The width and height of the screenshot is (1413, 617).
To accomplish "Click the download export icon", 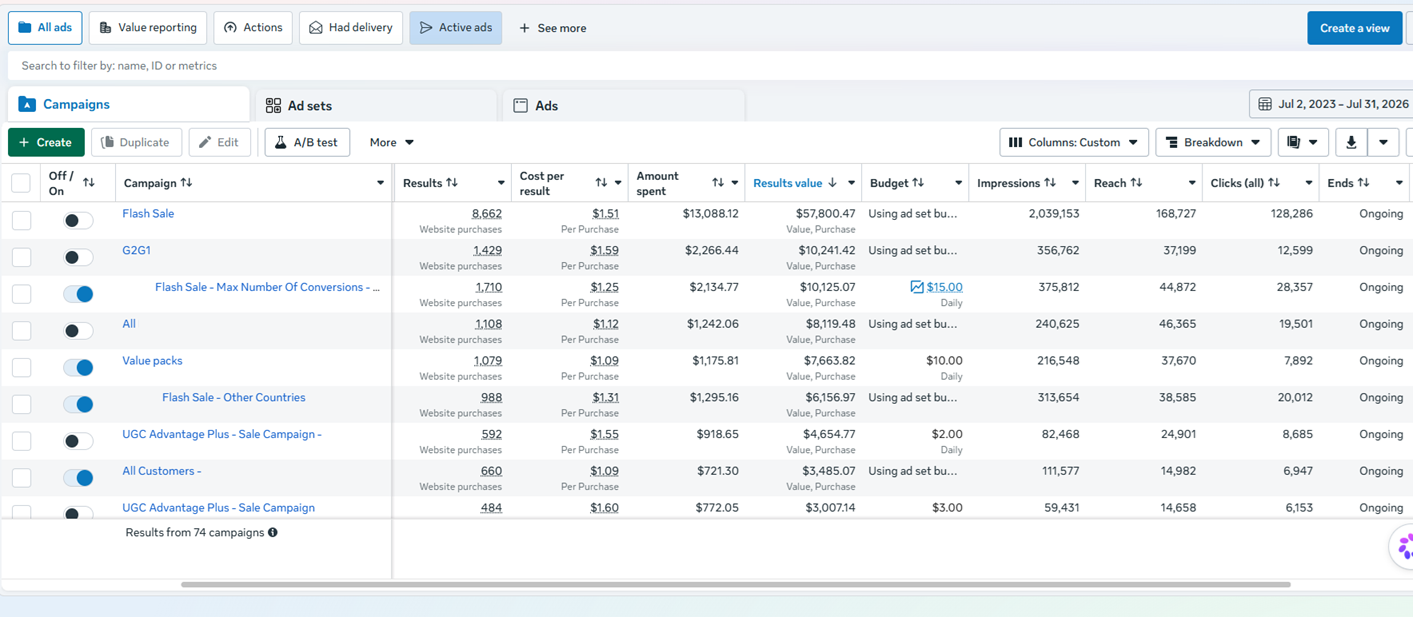I will click(x=1350, y=142).
